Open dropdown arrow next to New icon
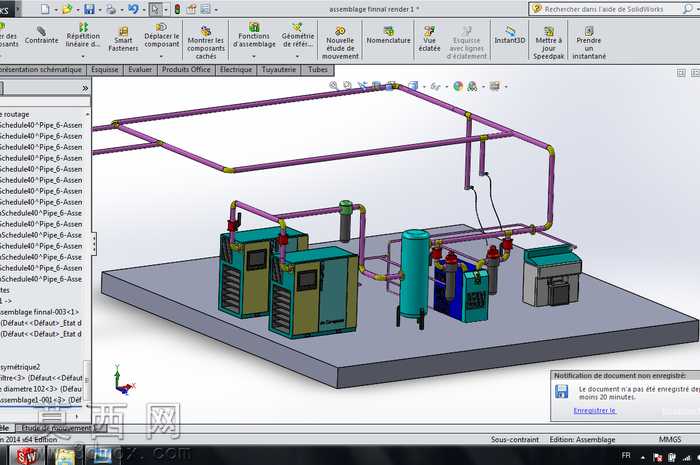This screenshot has width=700, height=465. 56,9
